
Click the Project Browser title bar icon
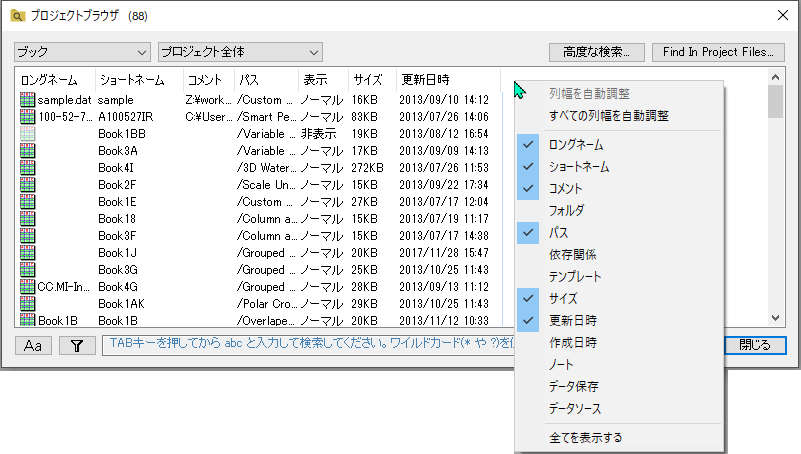coord(17,16)
